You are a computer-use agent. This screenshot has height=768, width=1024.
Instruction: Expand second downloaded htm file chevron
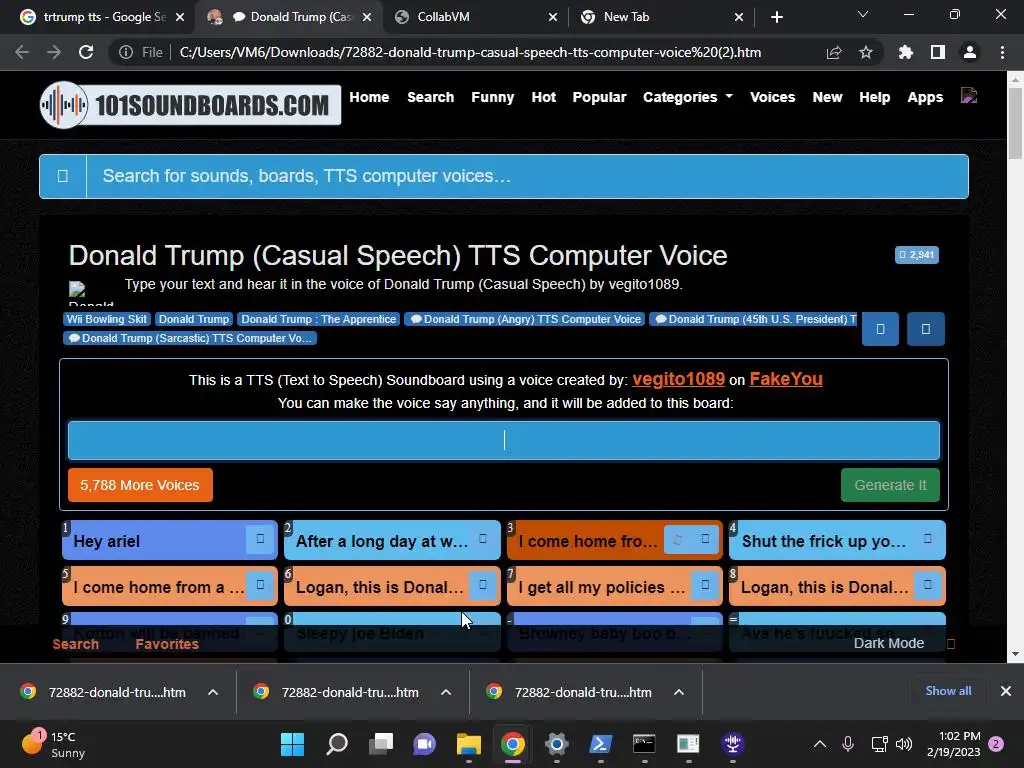[446, 692]
